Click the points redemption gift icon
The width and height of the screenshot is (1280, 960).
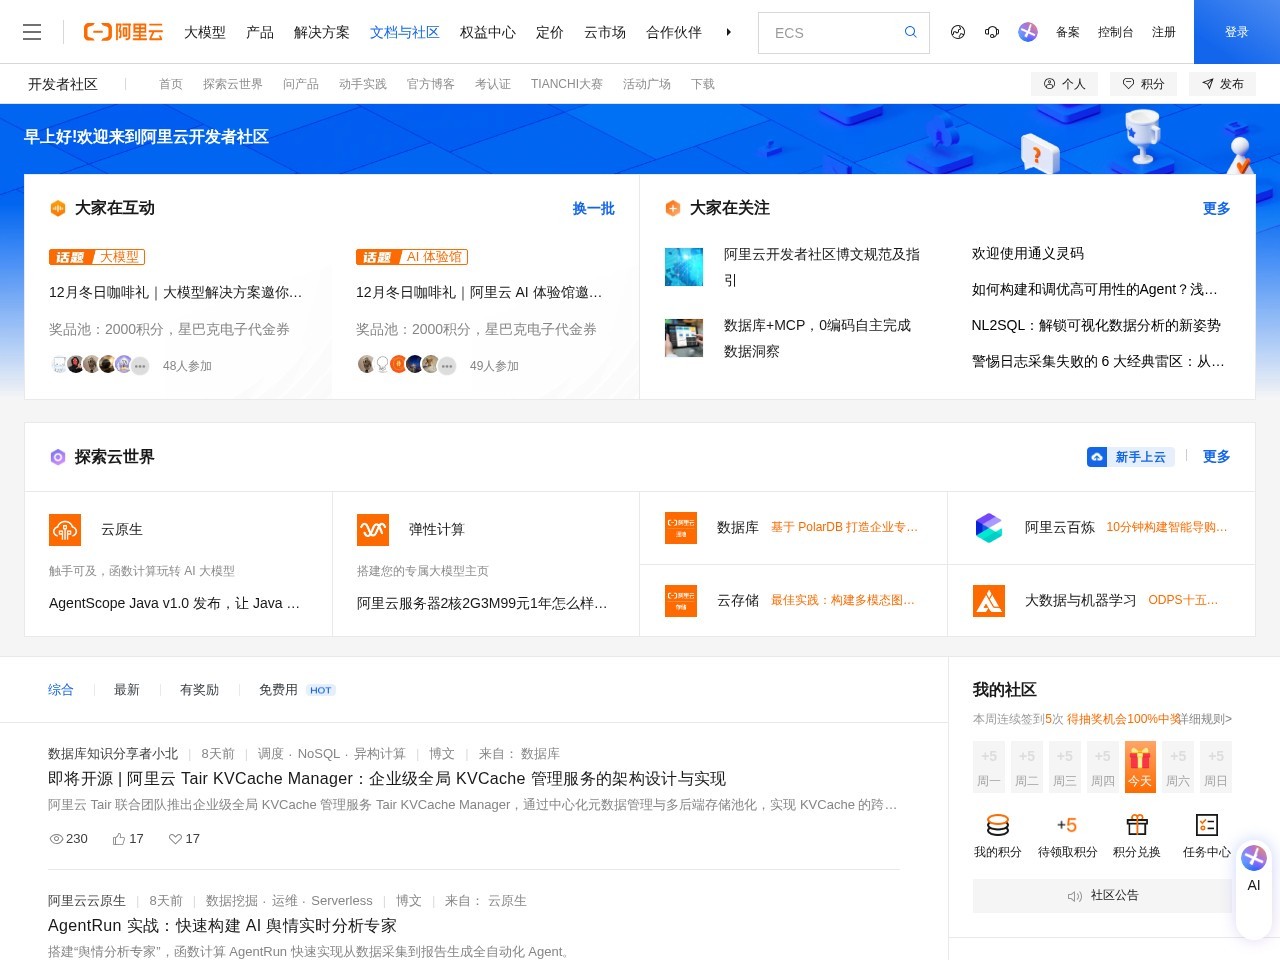(1136, 825)
